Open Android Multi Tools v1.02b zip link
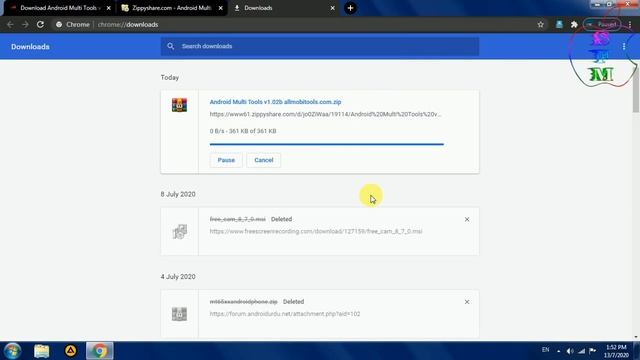640x360 pixels. coord(276,102)
